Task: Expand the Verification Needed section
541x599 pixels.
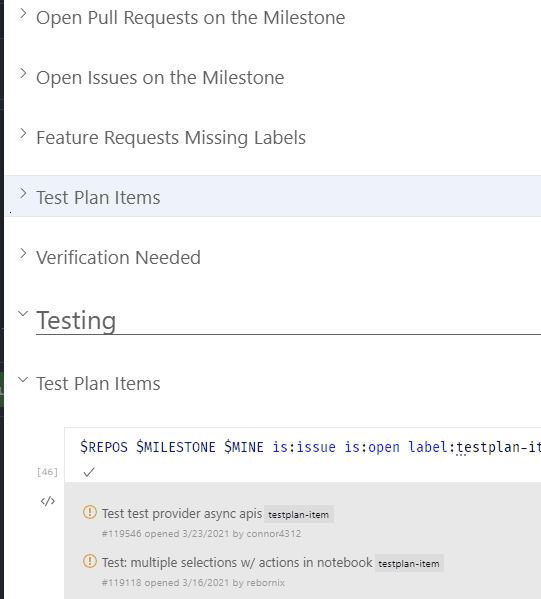Action: pyautogui.click(x=23, y=253)
